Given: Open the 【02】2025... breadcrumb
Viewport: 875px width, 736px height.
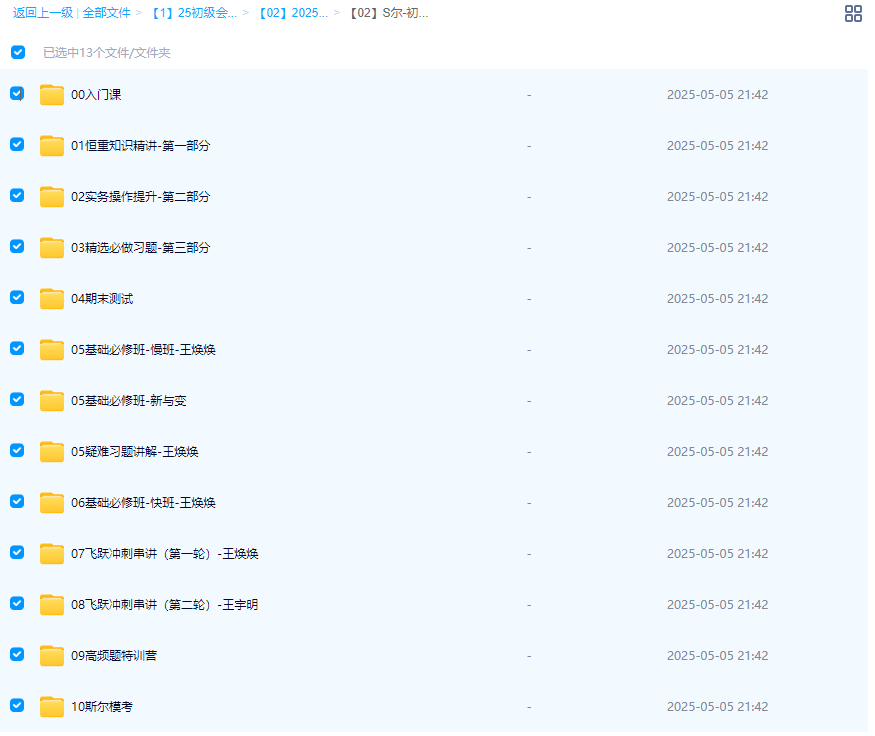Looking at the screenshot, I should point(293,13).
